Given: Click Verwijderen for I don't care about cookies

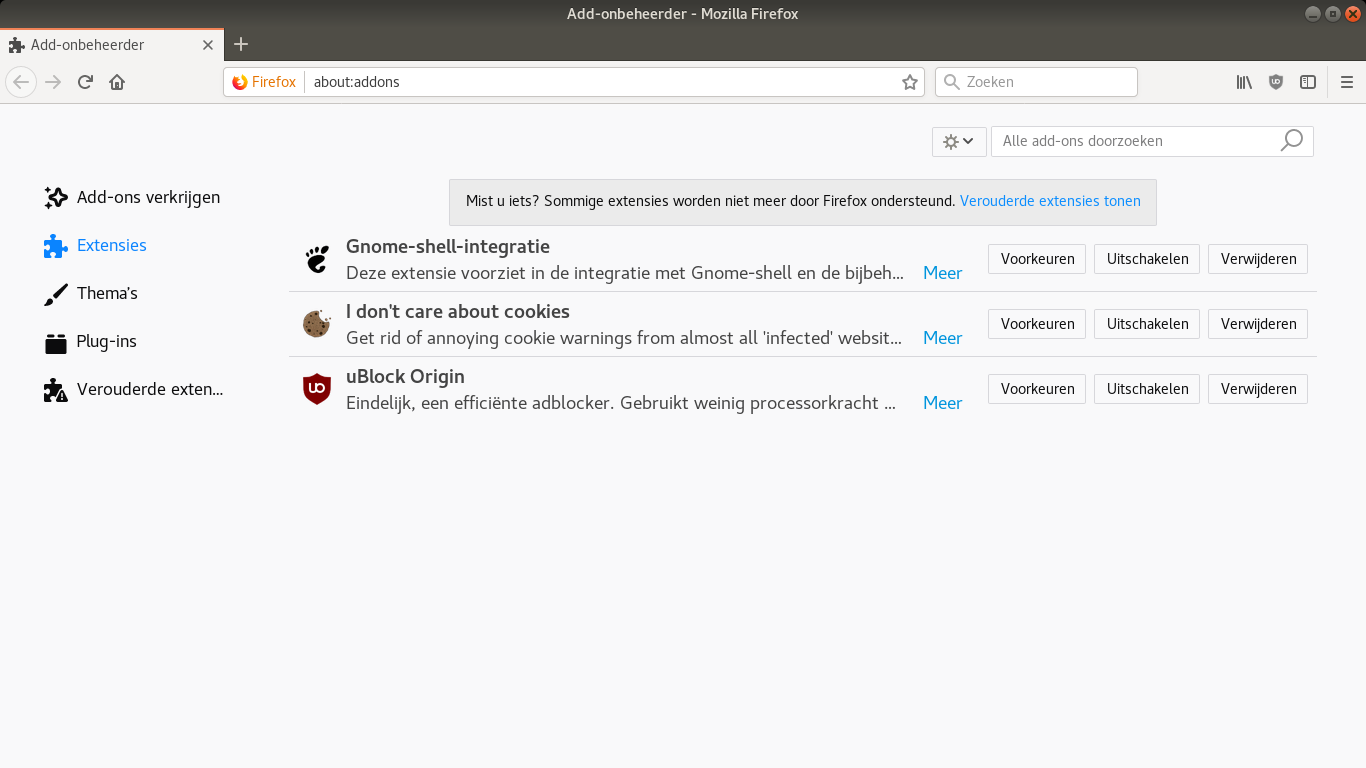Looking at the screenshot, I should click(x=1258, y=324).
